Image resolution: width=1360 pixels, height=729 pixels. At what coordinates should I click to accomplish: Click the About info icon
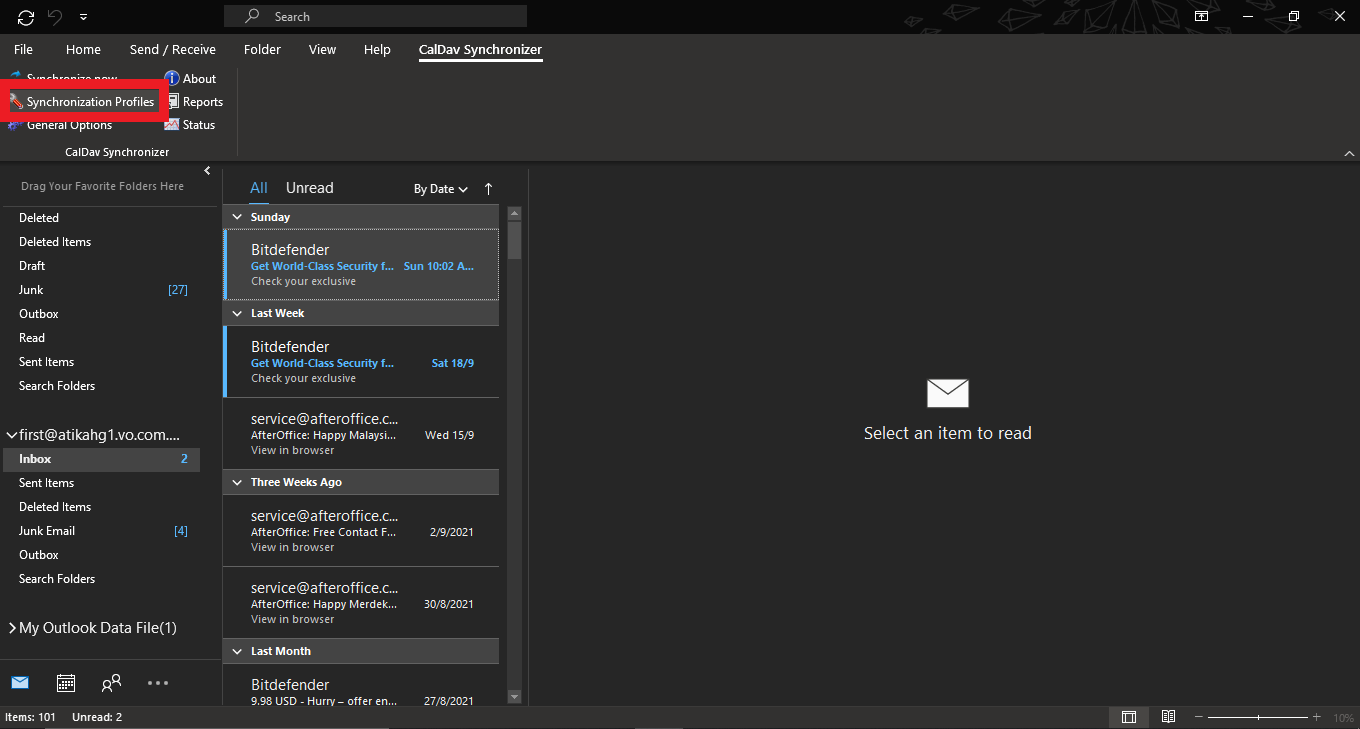[x=172, y=78]
